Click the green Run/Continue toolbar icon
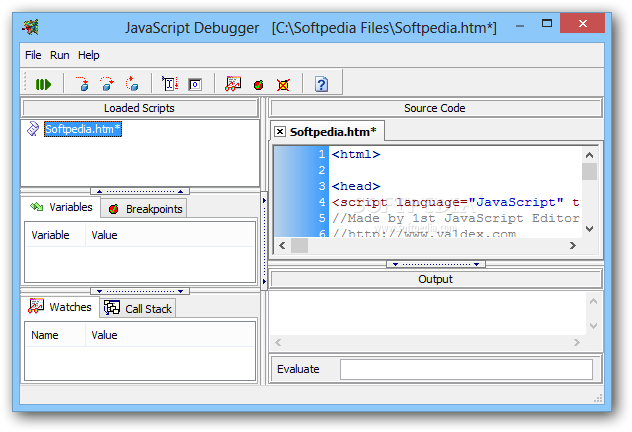 pyautogui.click(x=43, y=85)
